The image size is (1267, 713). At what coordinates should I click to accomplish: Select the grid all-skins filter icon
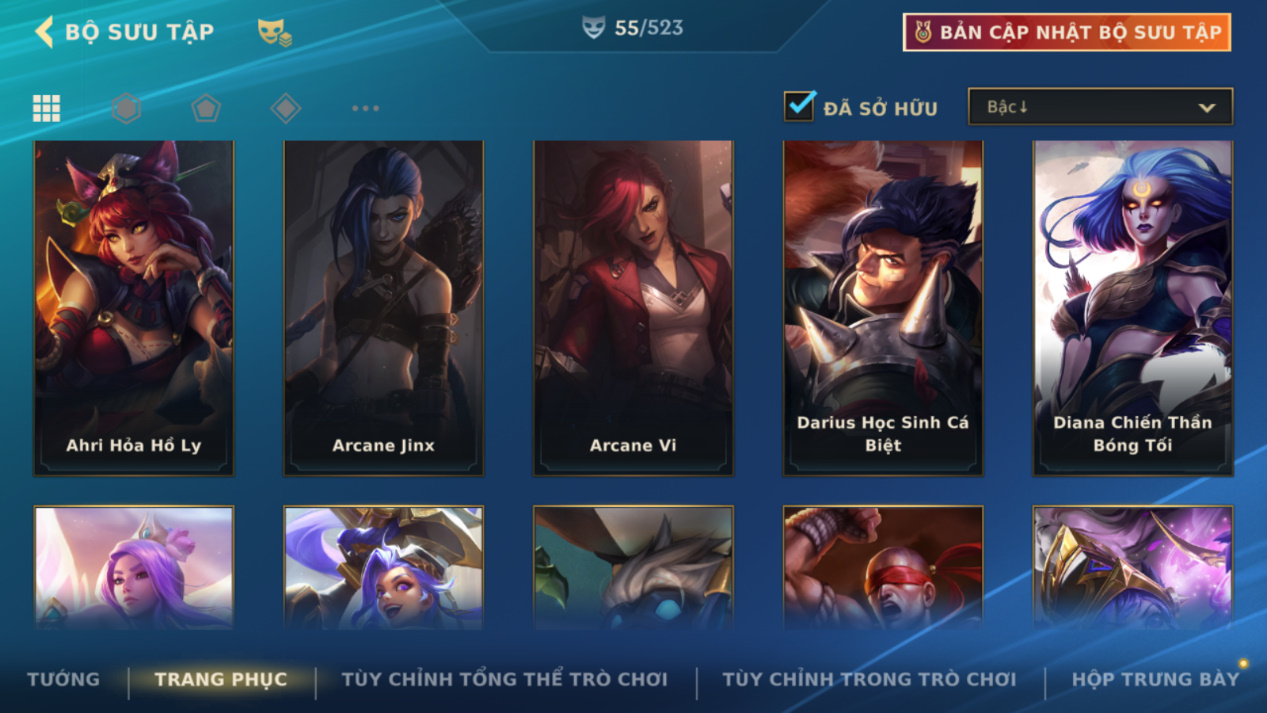[46, 108]
